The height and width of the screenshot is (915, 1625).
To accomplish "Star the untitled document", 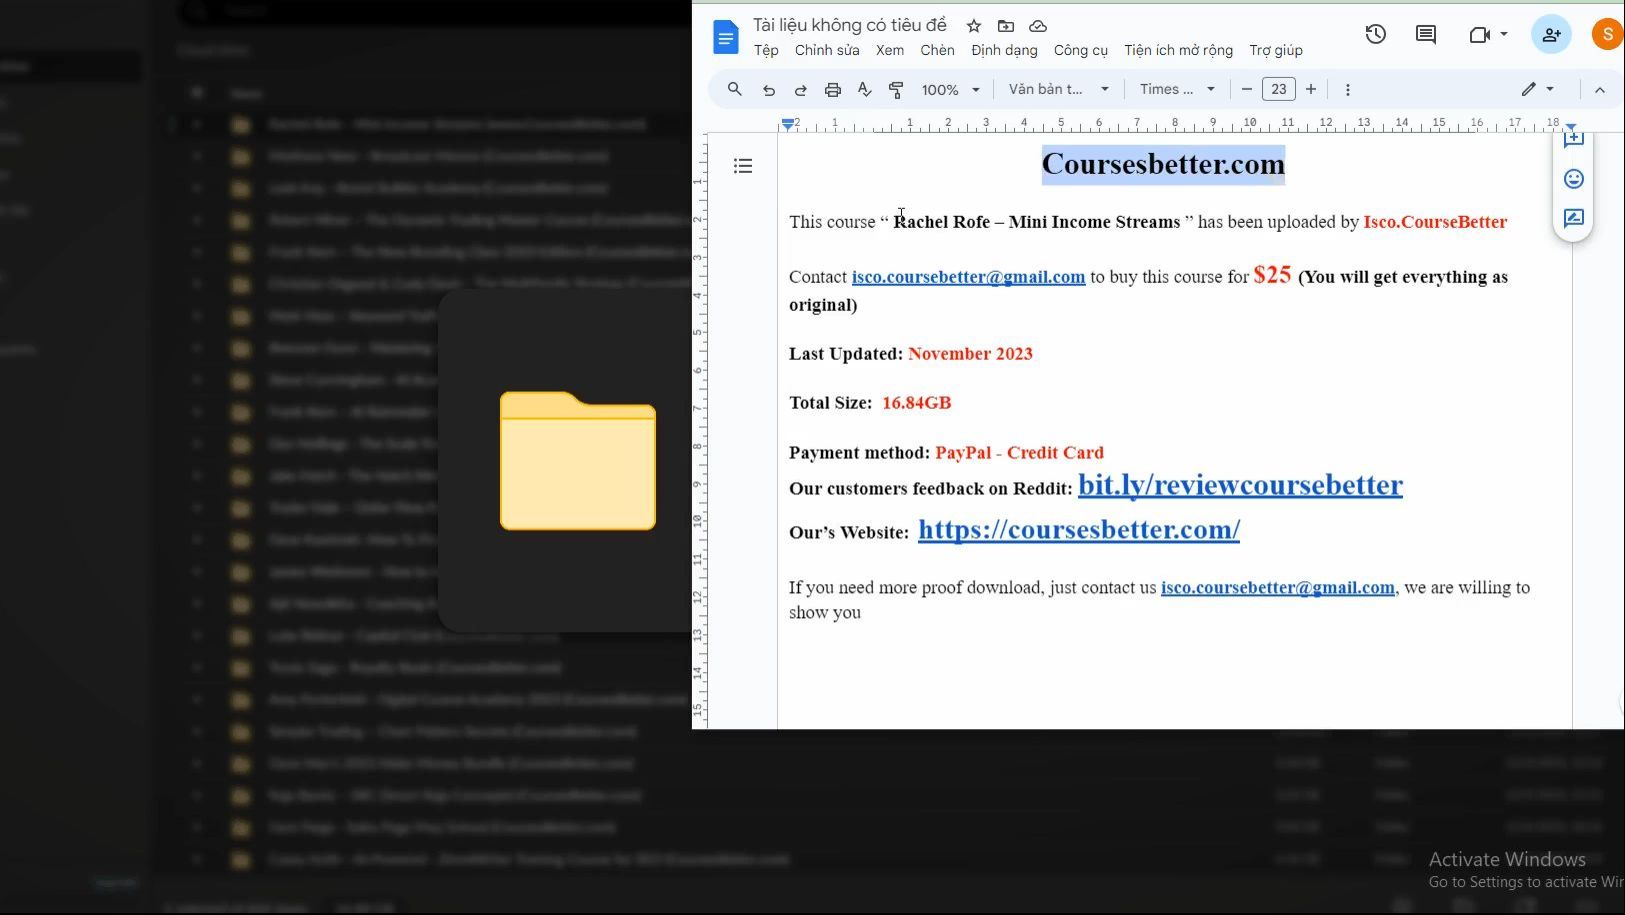I will pyautogui.click(x=974, y=26).
